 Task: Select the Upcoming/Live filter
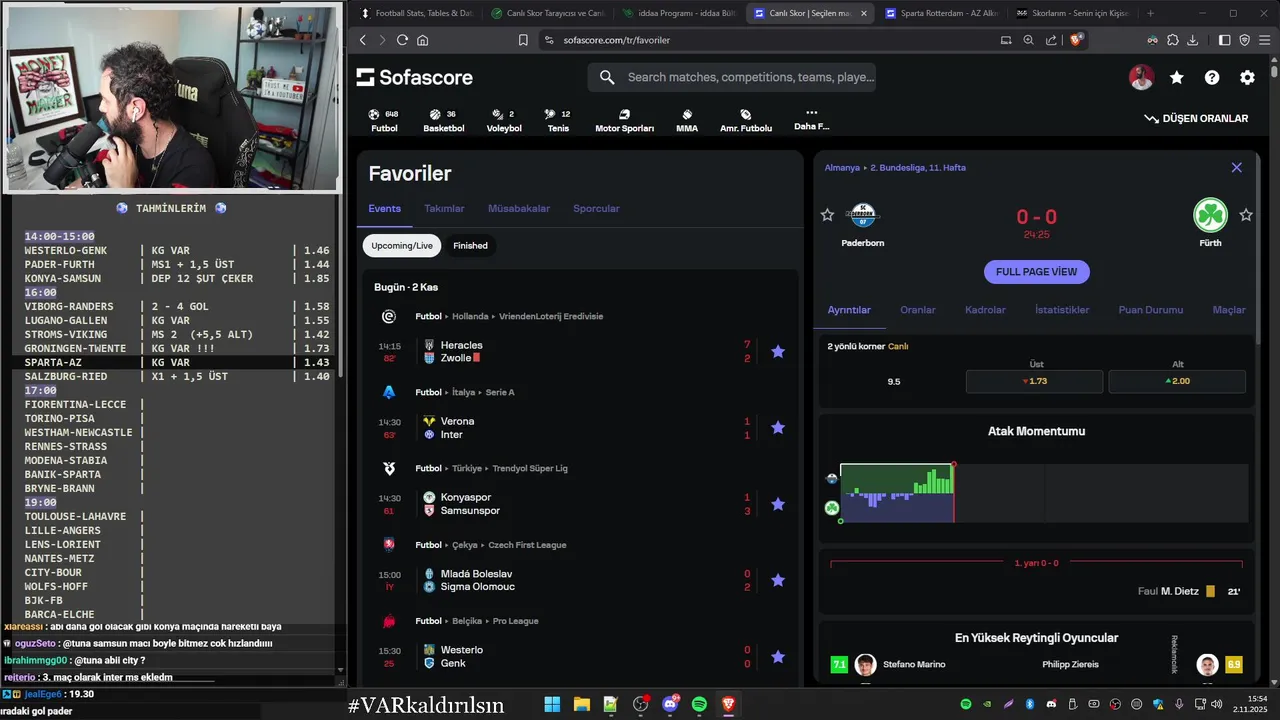[x=402, y=245]
